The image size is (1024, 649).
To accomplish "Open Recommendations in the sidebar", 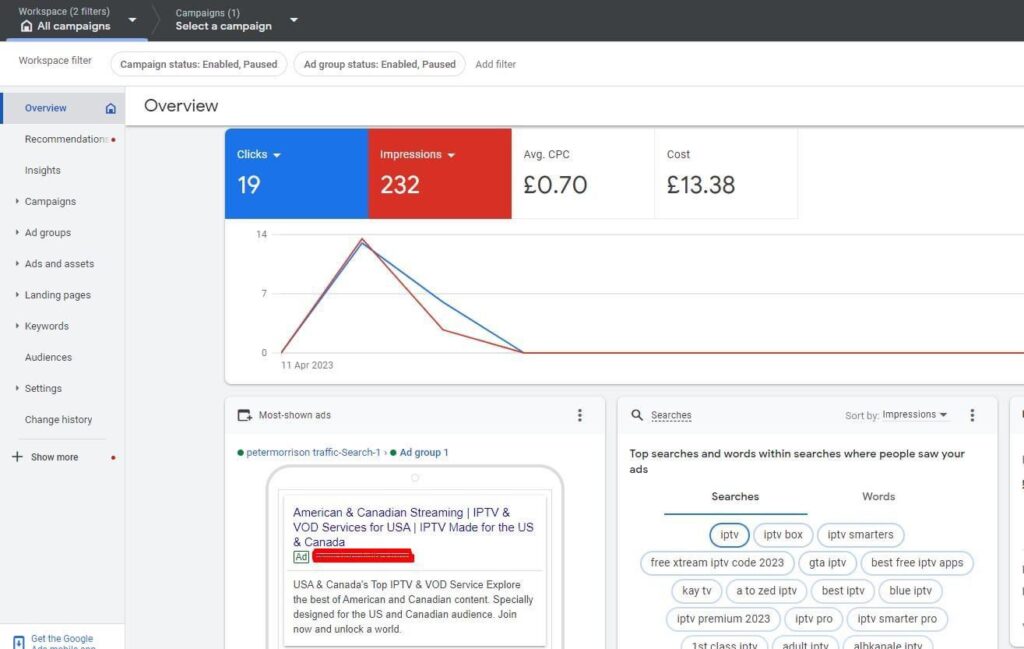I will pos(65,139).
